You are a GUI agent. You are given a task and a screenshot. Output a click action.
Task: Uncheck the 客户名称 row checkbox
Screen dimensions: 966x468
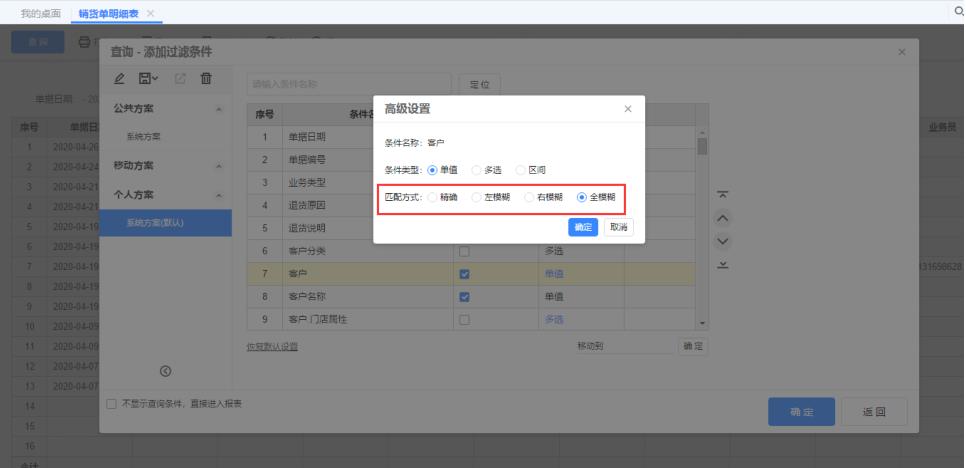(465, 297)
